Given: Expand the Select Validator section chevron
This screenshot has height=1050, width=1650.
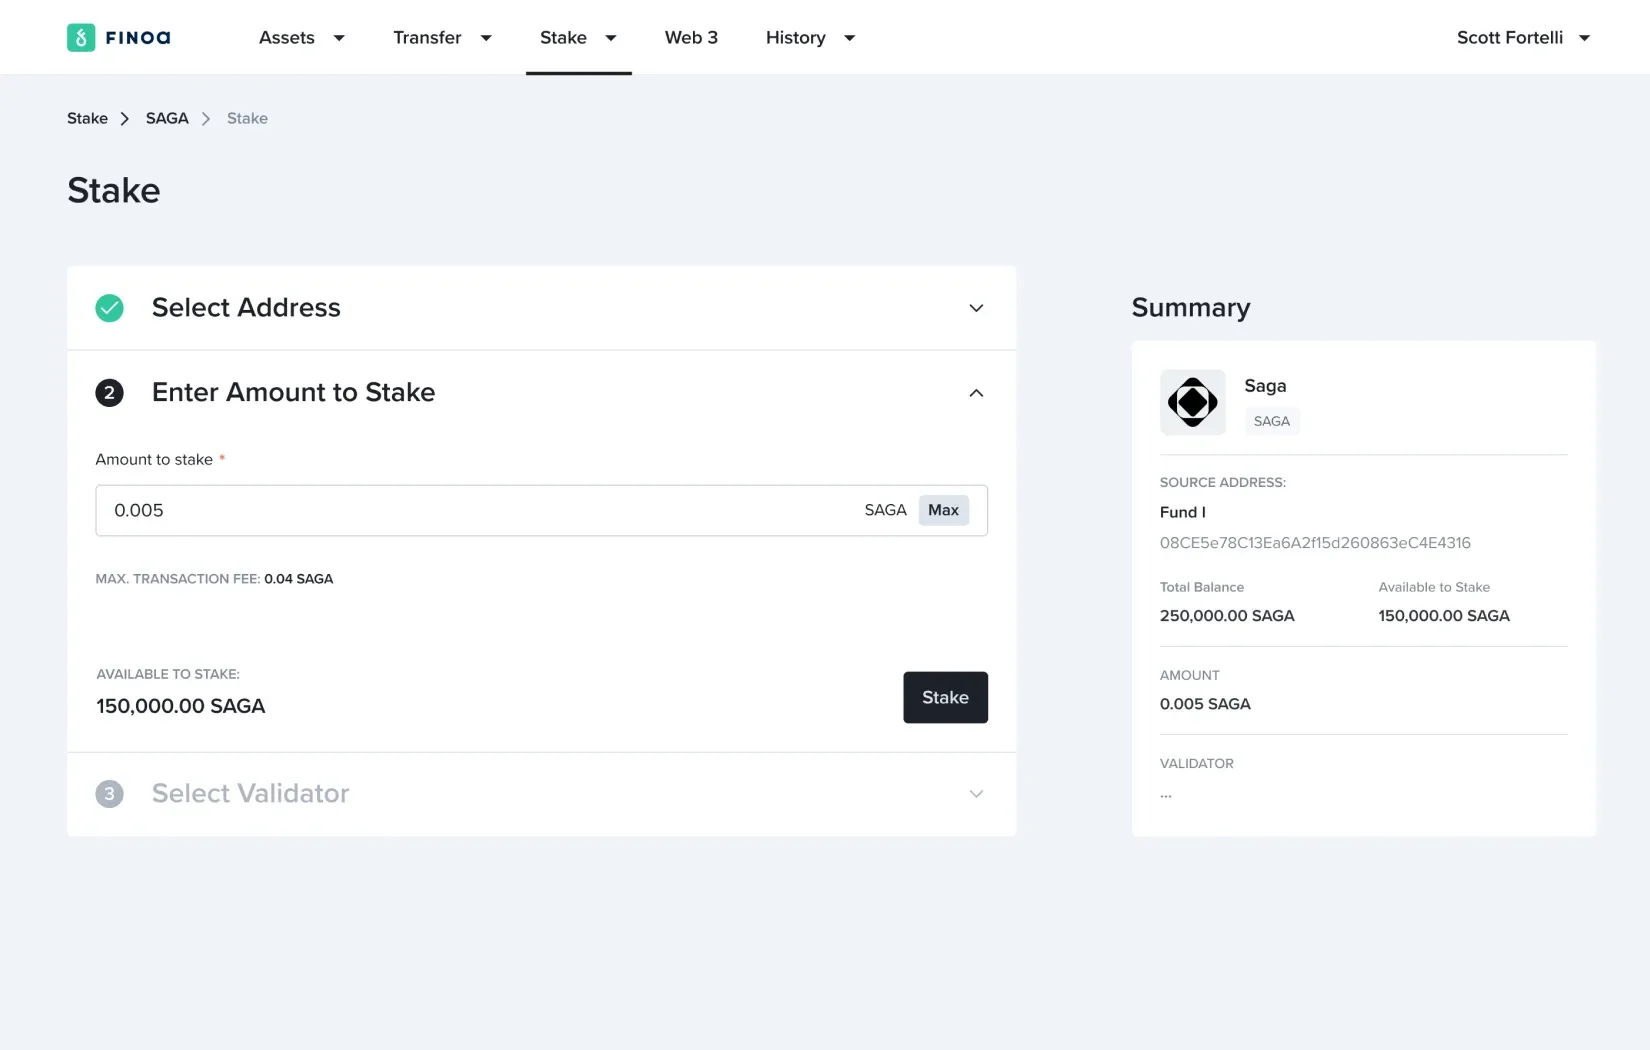Looking at the screenshot, I should [976, 794].
